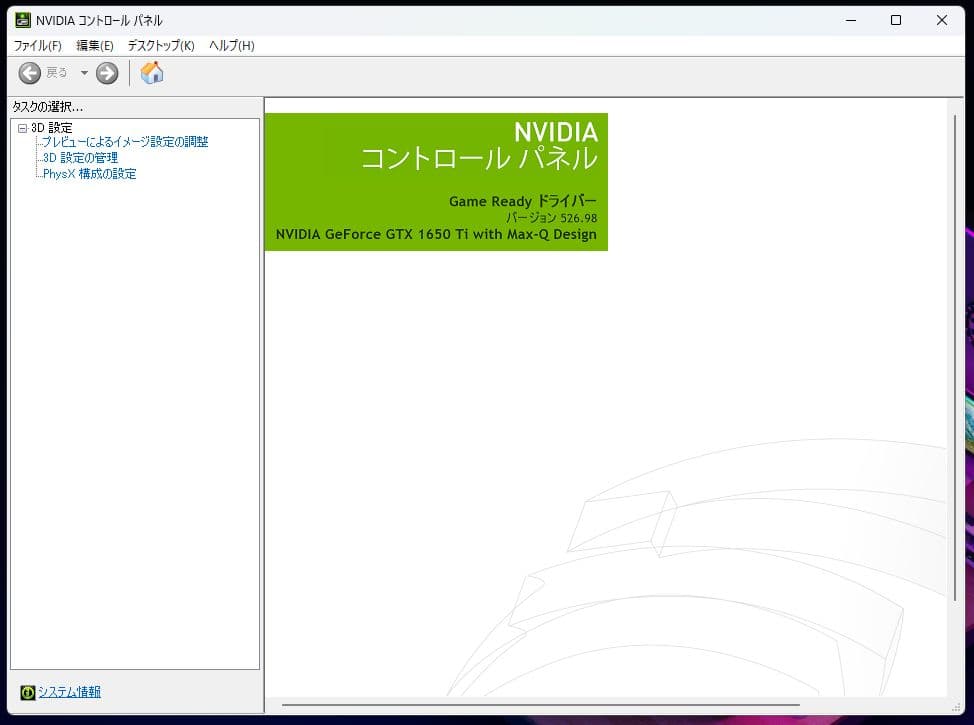Viewport: 974px width, 725px height.
Task: Open the システム情報 link
Action: point(69,692)
